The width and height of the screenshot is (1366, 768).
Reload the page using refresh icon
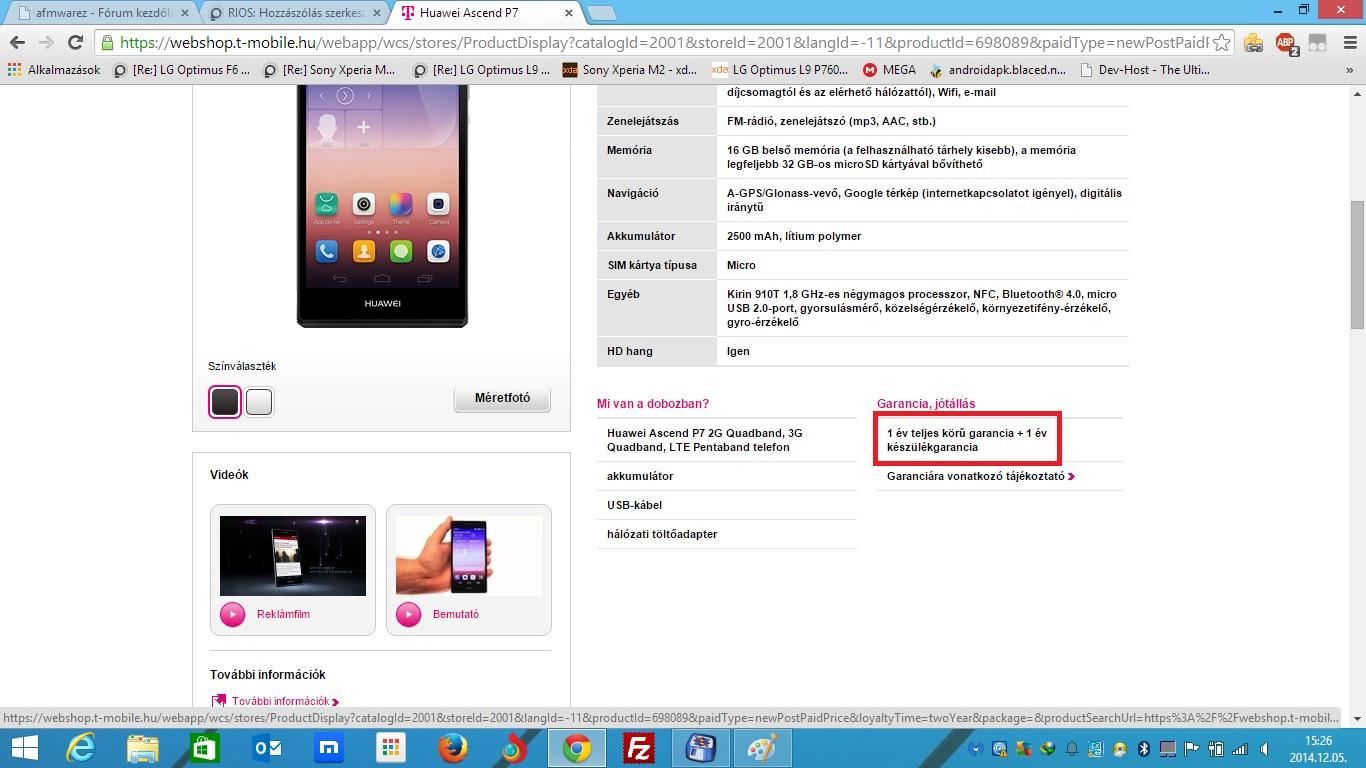75,43
